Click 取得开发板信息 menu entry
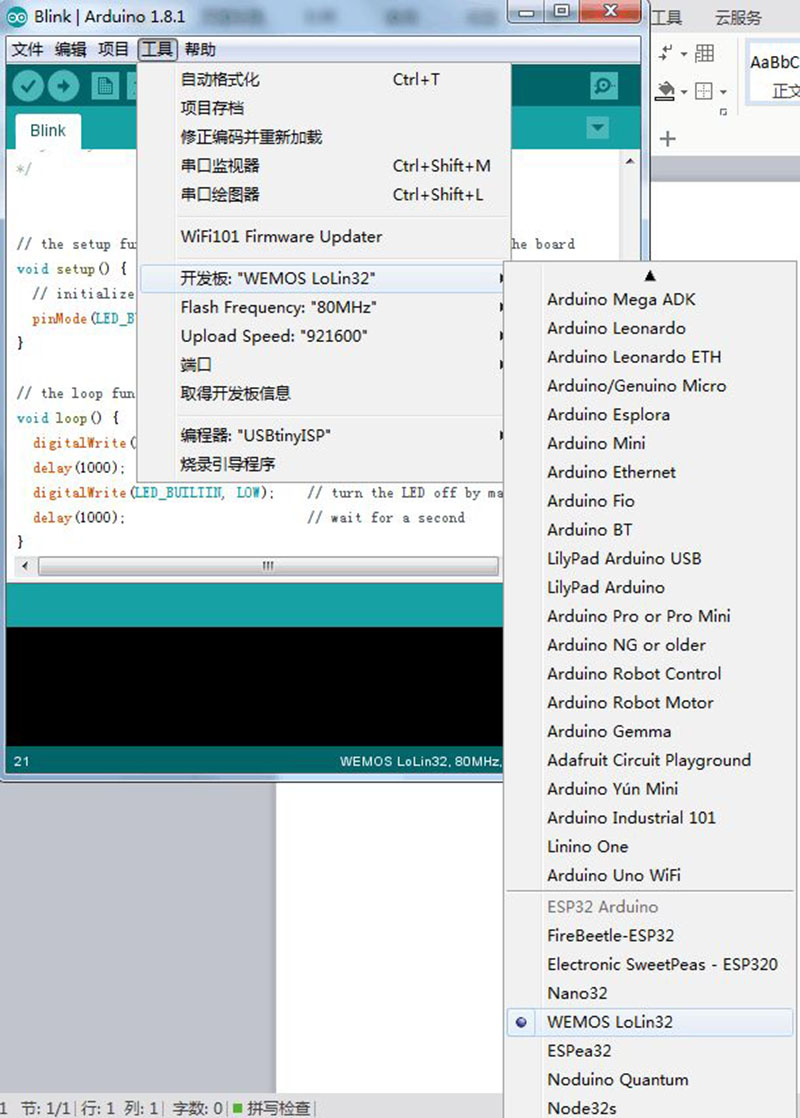 [236, 393]
